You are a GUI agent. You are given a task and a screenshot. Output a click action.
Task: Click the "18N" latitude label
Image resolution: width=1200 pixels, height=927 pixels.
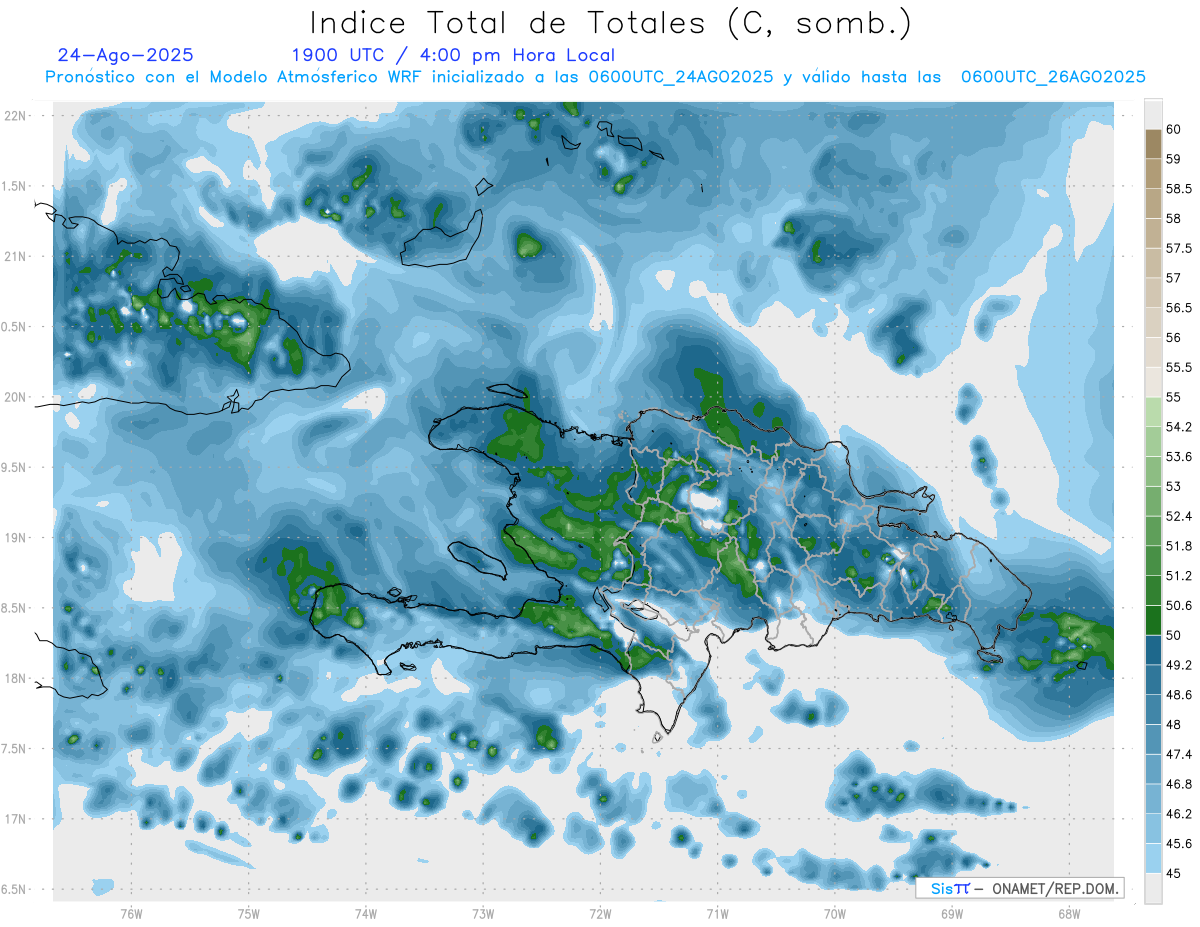click(x=16, y=678)
